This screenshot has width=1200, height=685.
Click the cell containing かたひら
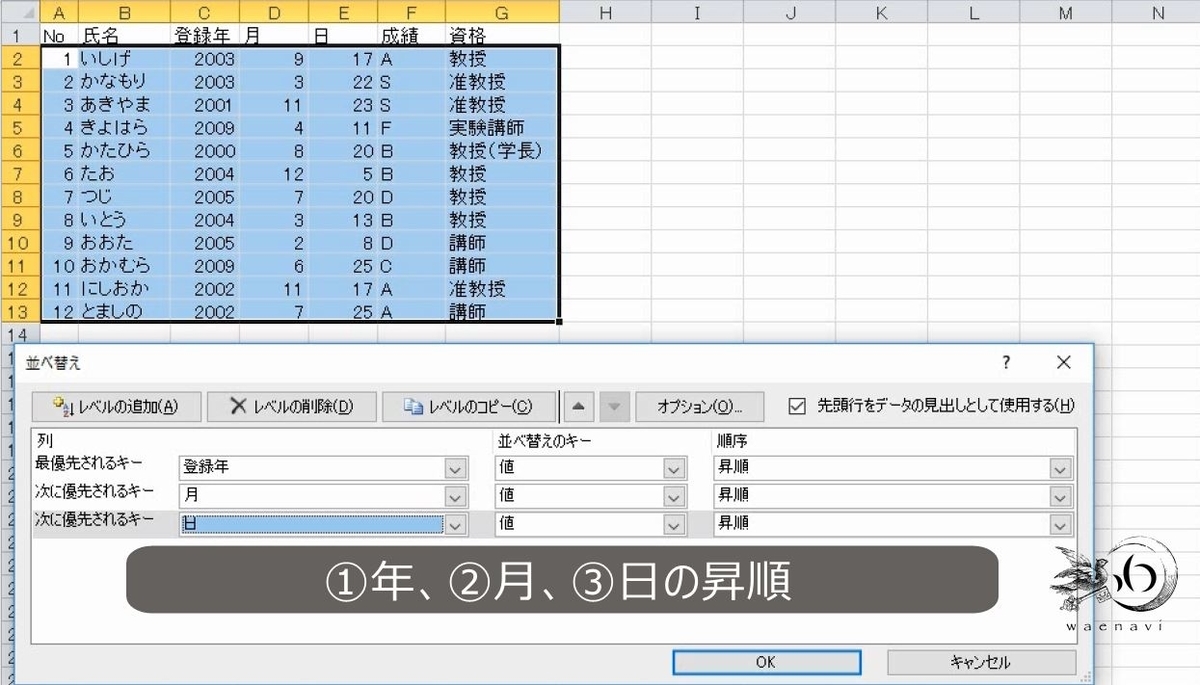coord(123,150)
